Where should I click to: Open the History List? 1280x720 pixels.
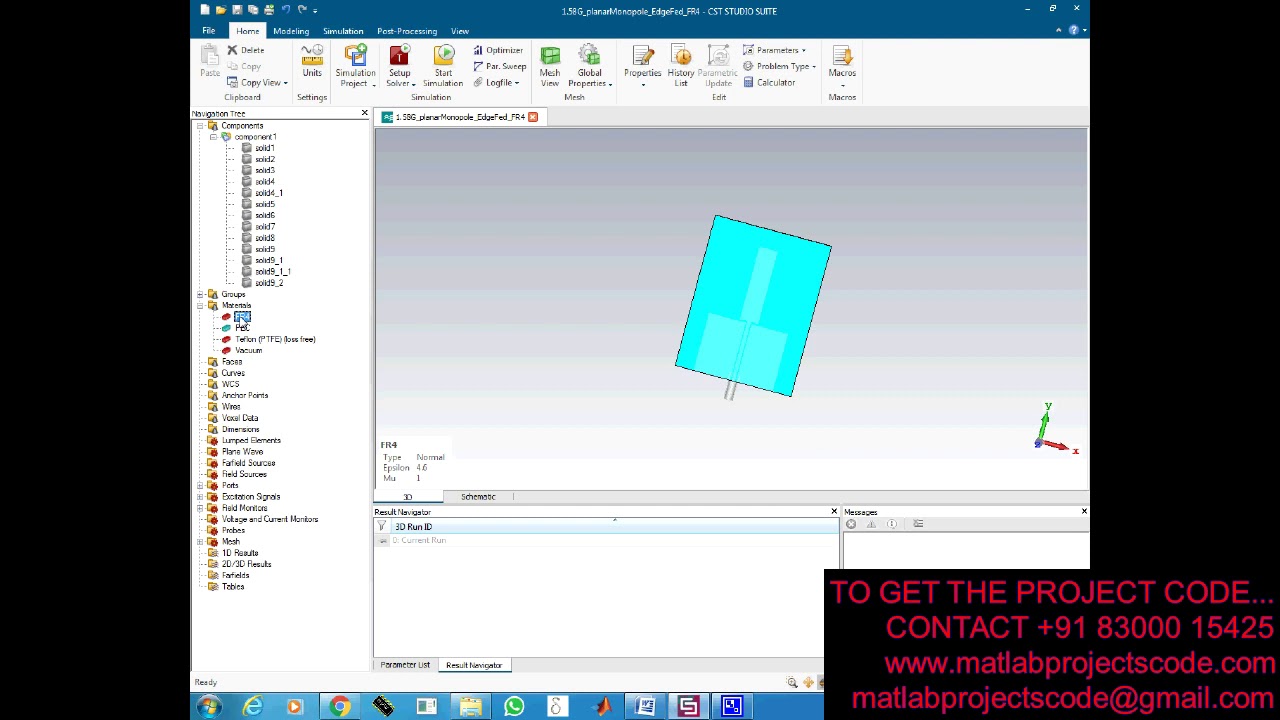(681, 66)
